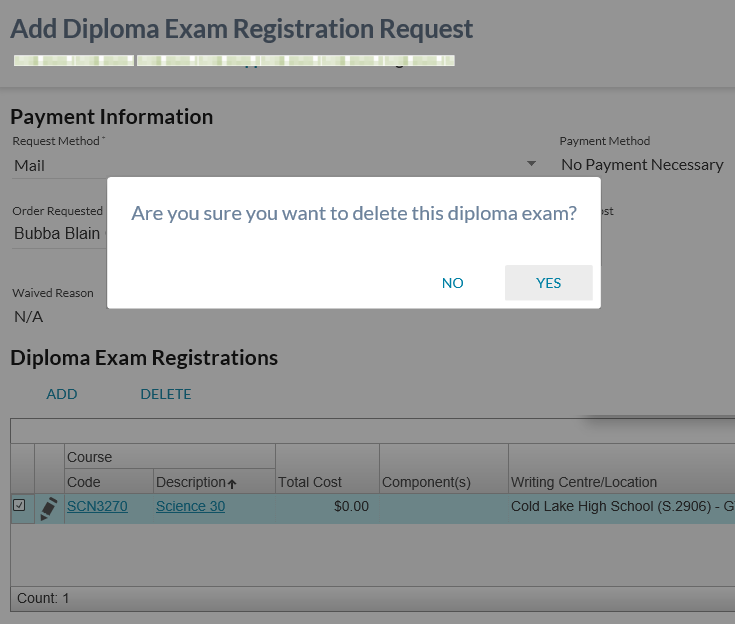
Task: Click the $0.00 total cost cell
Action: 351,507
